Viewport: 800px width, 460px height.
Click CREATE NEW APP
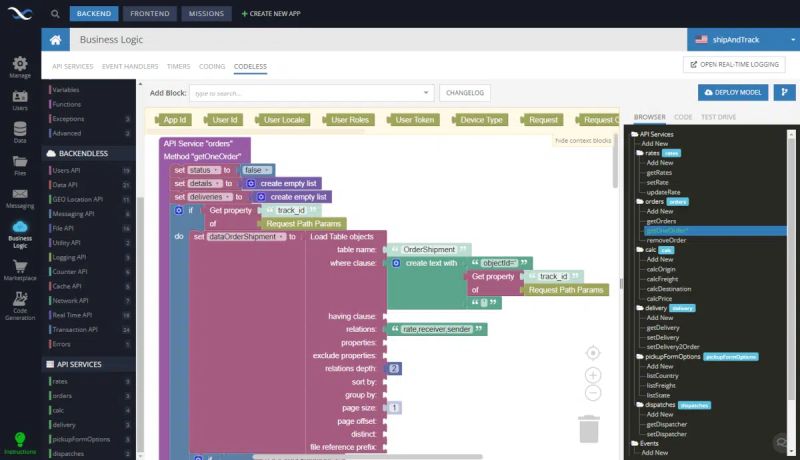(x=271, y=14)
